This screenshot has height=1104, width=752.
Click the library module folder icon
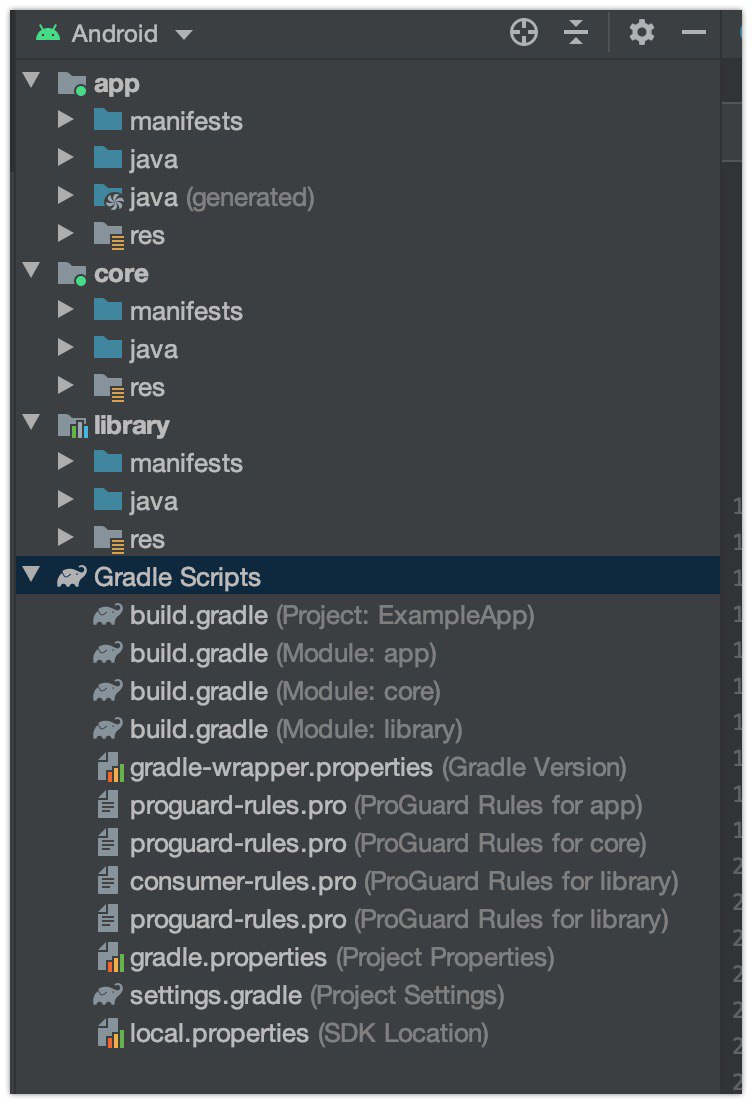tap(72, 425)
